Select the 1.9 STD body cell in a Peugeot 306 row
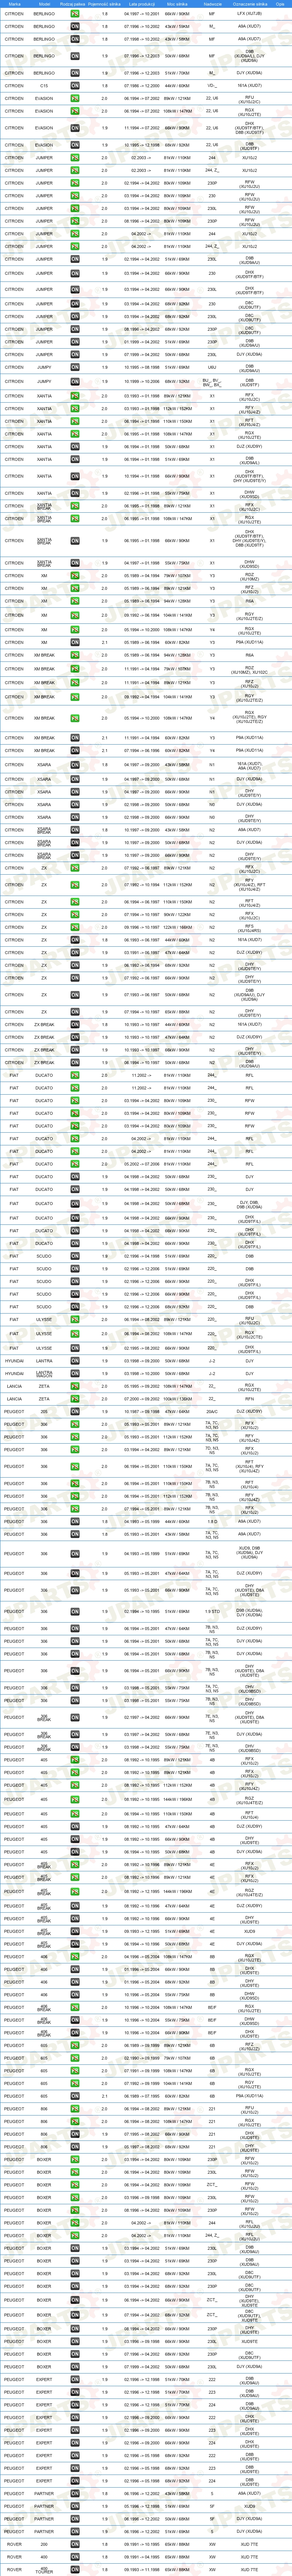This screenshot has width=292, height=2576. pos(212,1612)
